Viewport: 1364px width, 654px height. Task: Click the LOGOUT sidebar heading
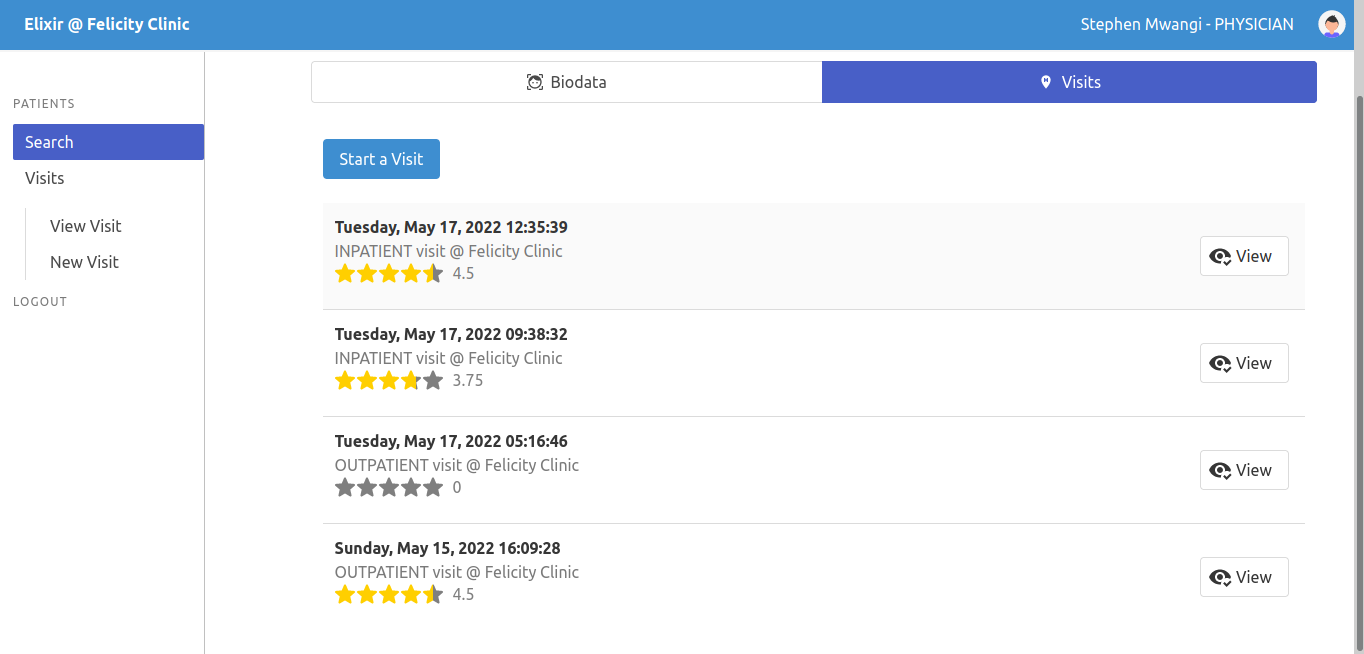[40, 301]
